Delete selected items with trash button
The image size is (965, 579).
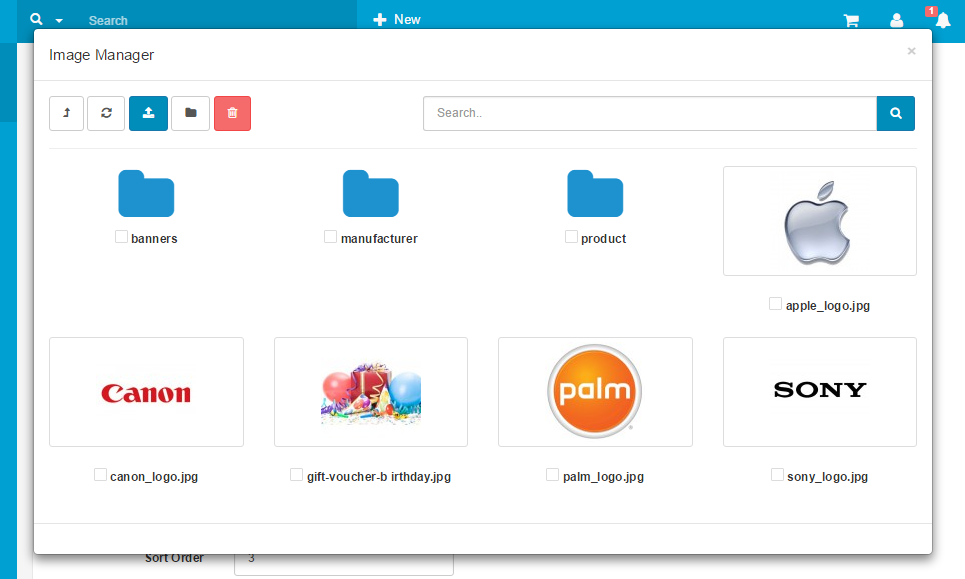pyautogui.click(x=232, y=113)
